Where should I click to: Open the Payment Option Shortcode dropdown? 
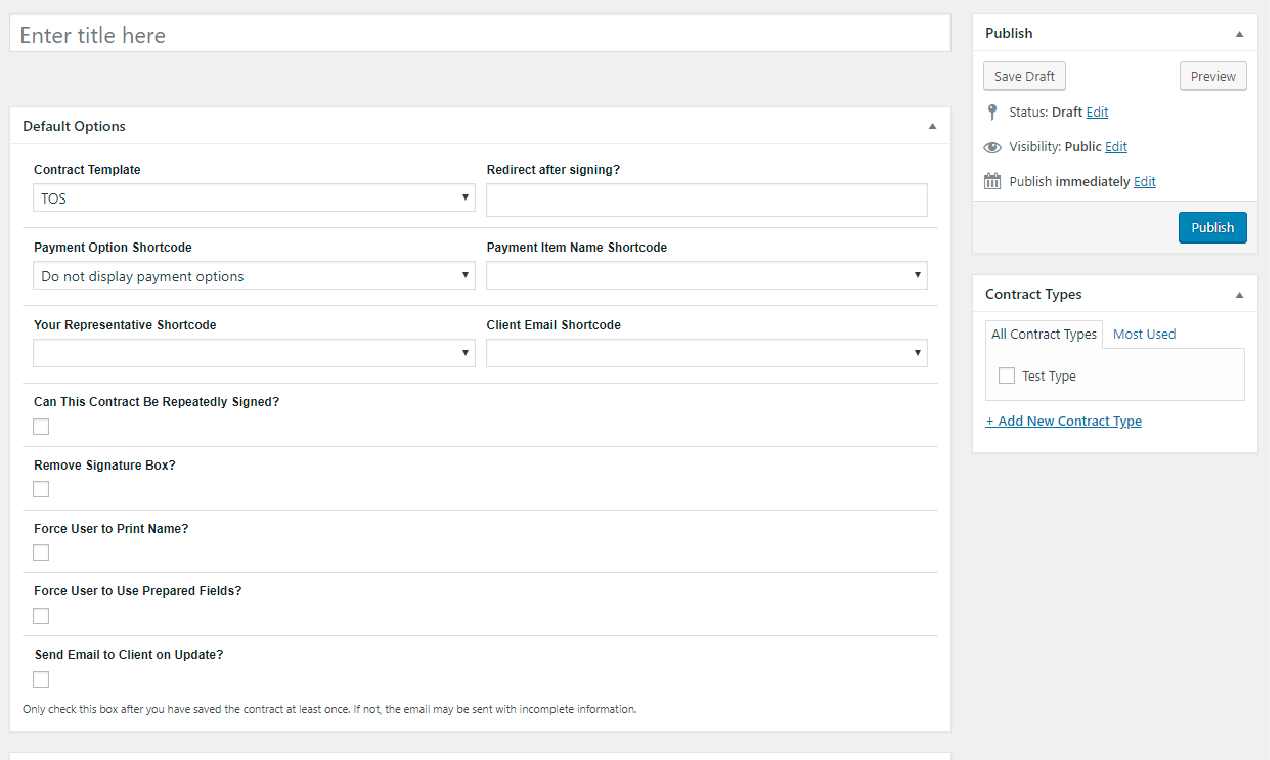pos(254,275)
